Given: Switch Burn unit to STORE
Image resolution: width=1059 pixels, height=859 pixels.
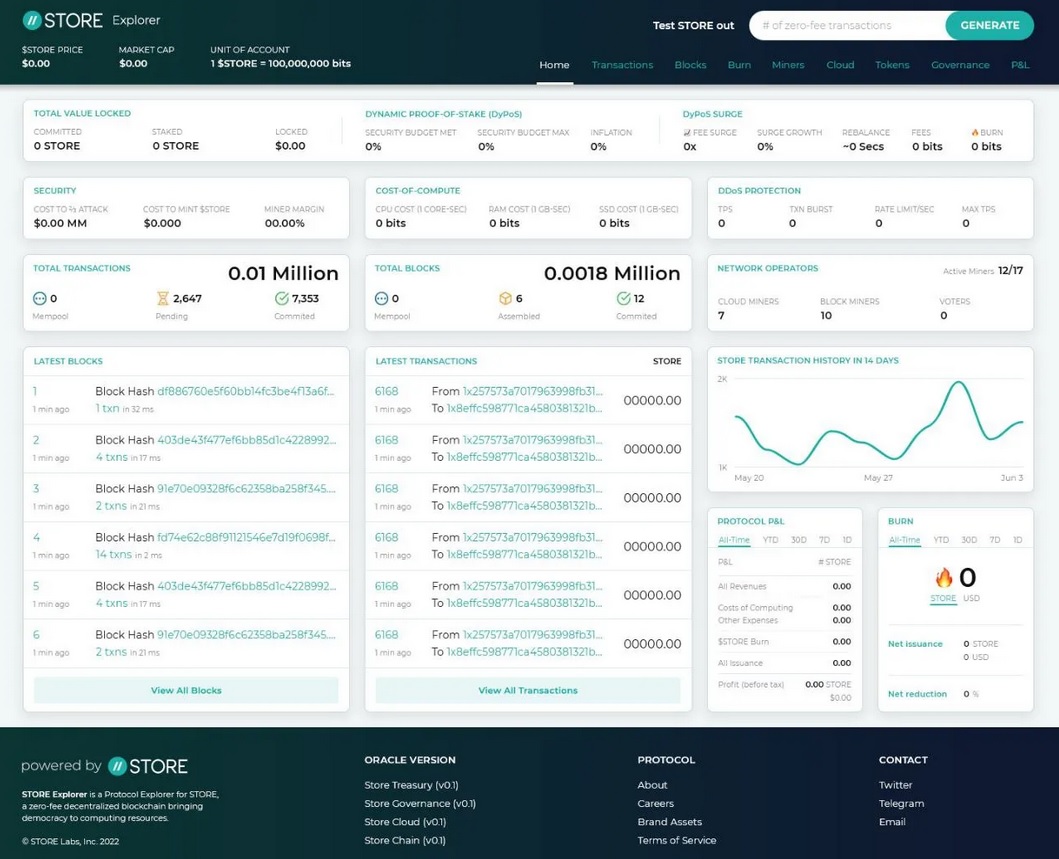Looking at the screenshot, I should 943,598.
